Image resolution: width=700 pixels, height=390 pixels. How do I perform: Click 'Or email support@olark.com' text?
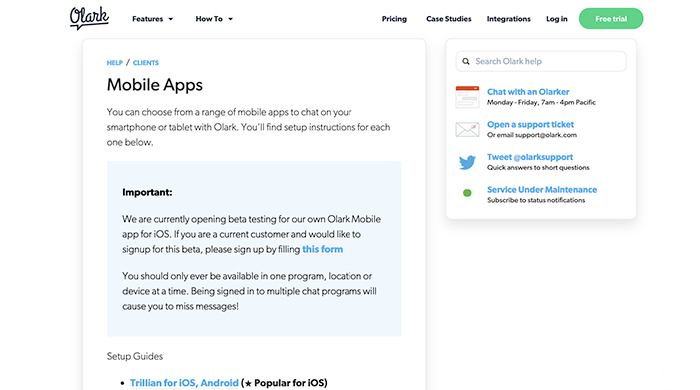(532, 135)
